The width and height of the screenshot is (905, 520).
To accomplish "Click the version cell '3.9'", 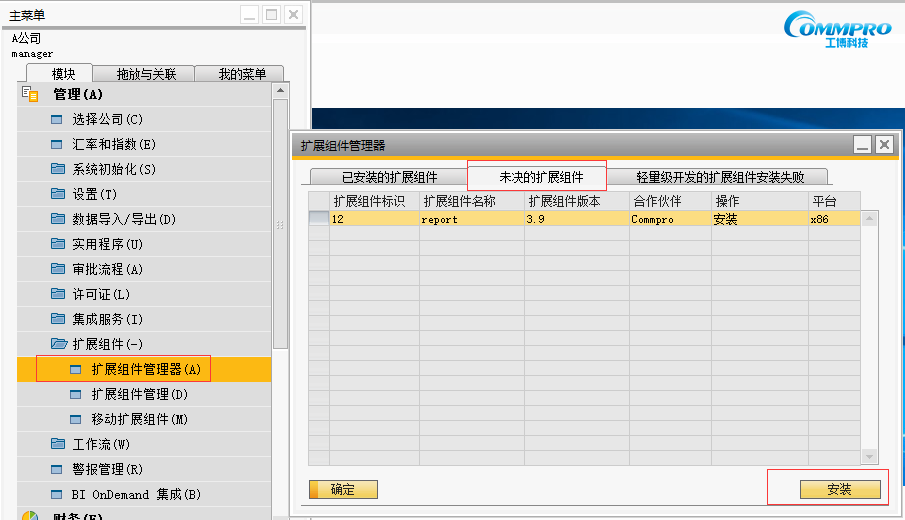I will click(x=577, y=219).
